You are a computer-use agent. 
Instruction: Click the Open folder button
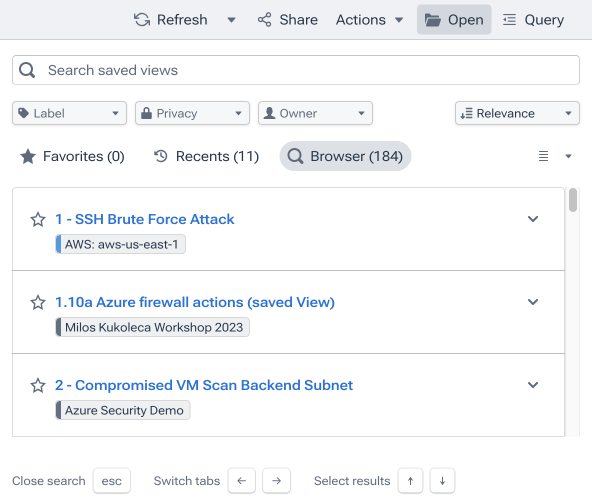(454, 20)
